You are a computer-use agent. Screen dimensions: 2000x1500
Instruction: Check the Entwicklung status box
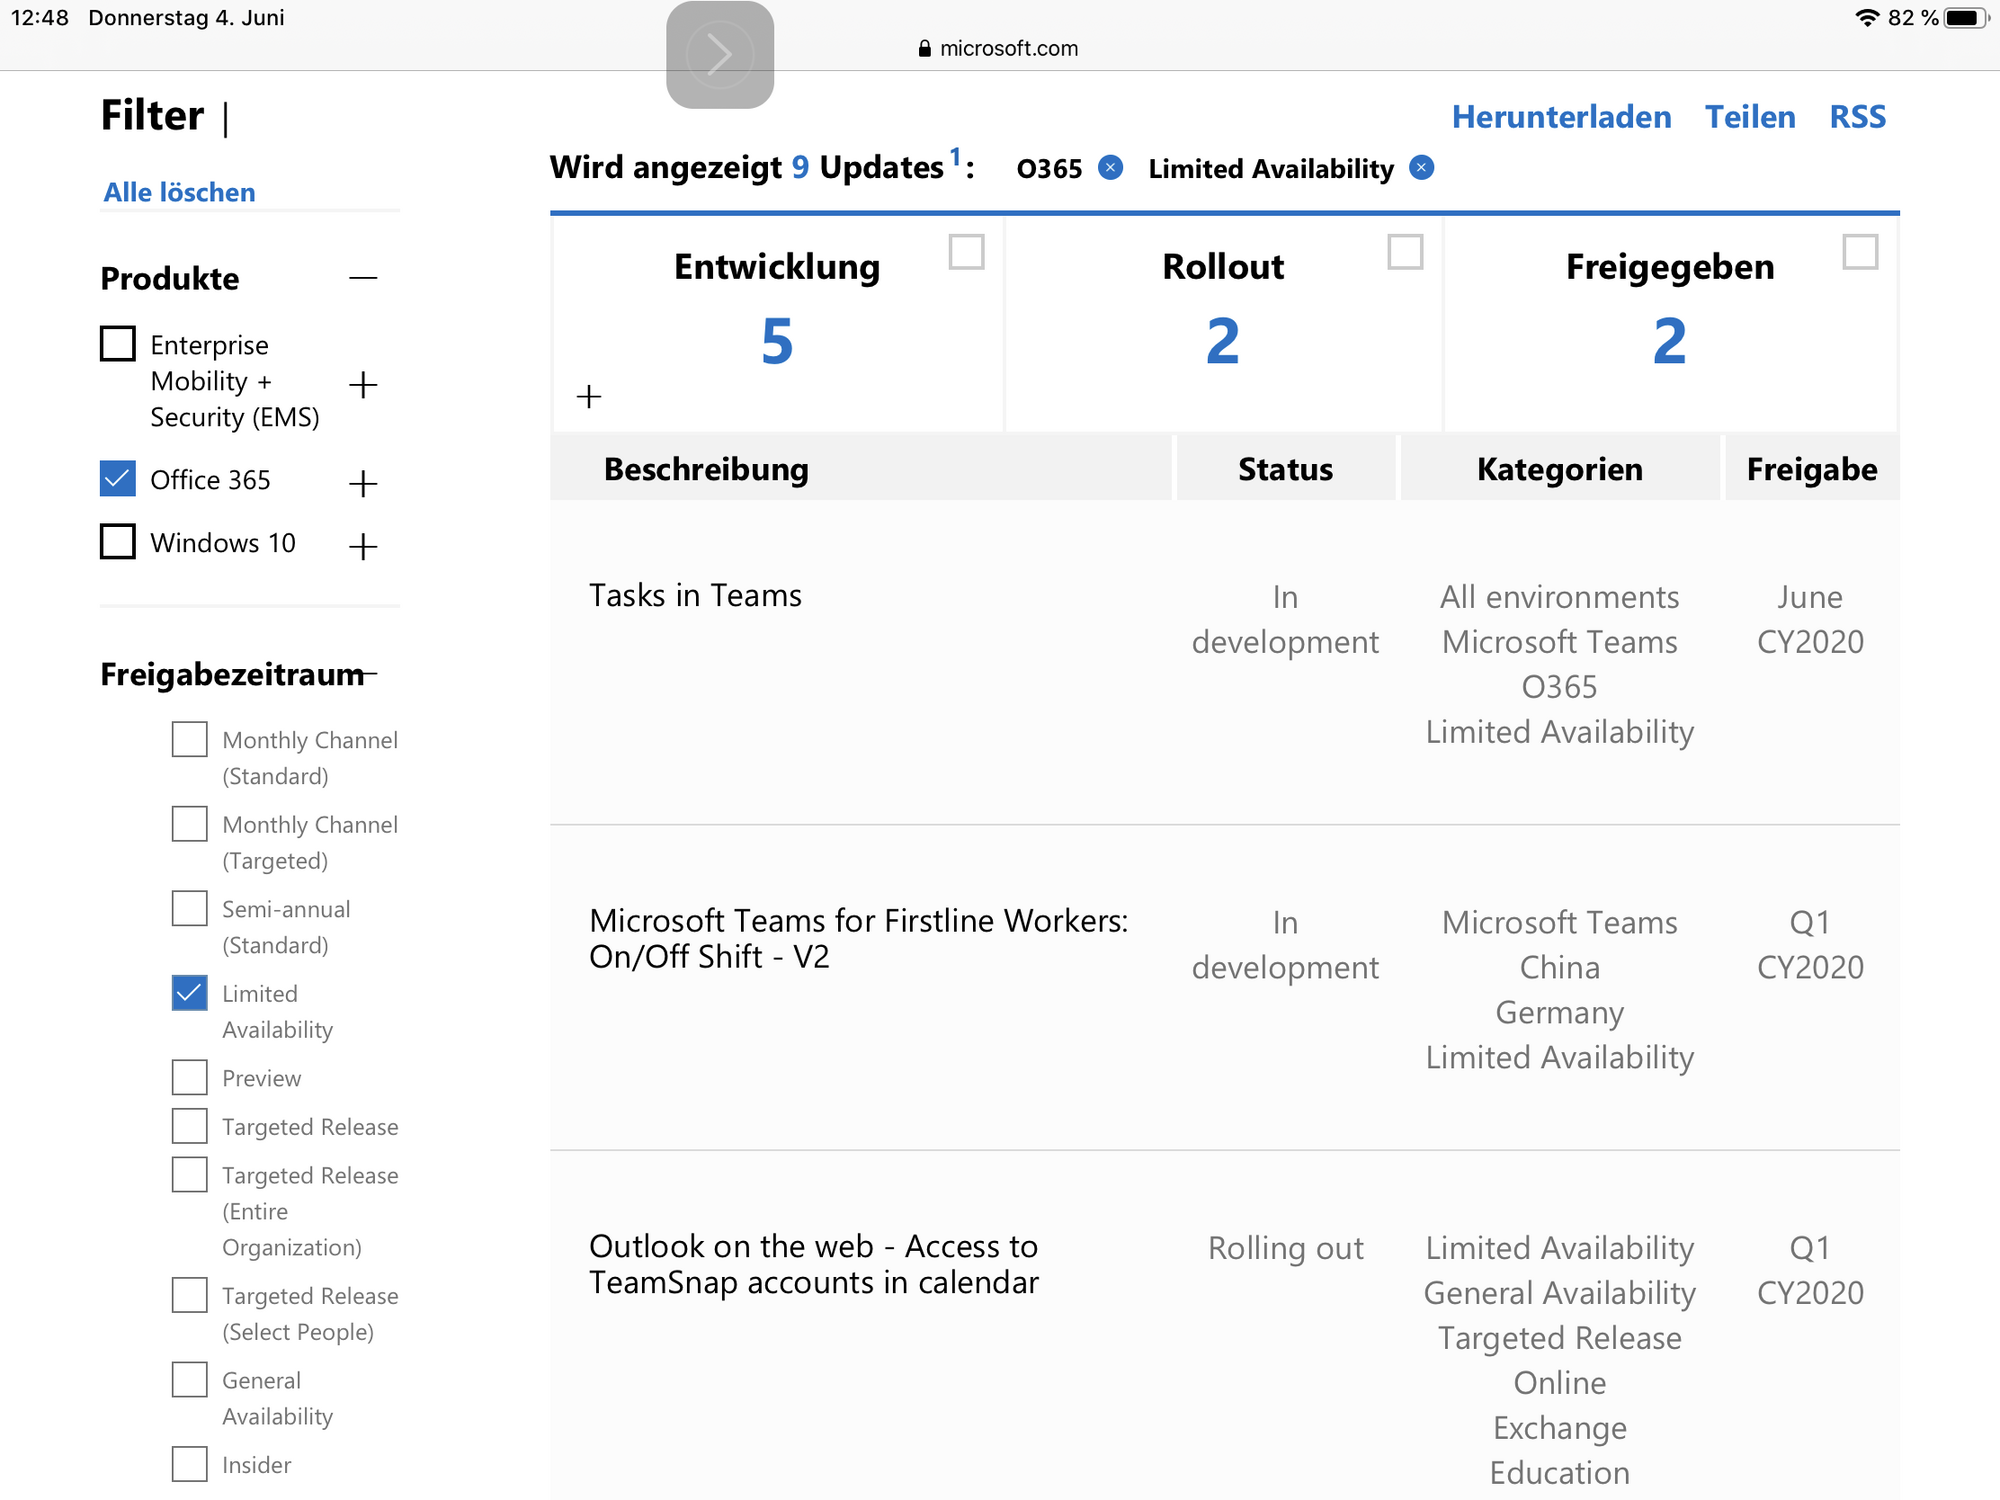tap(967, 252)
